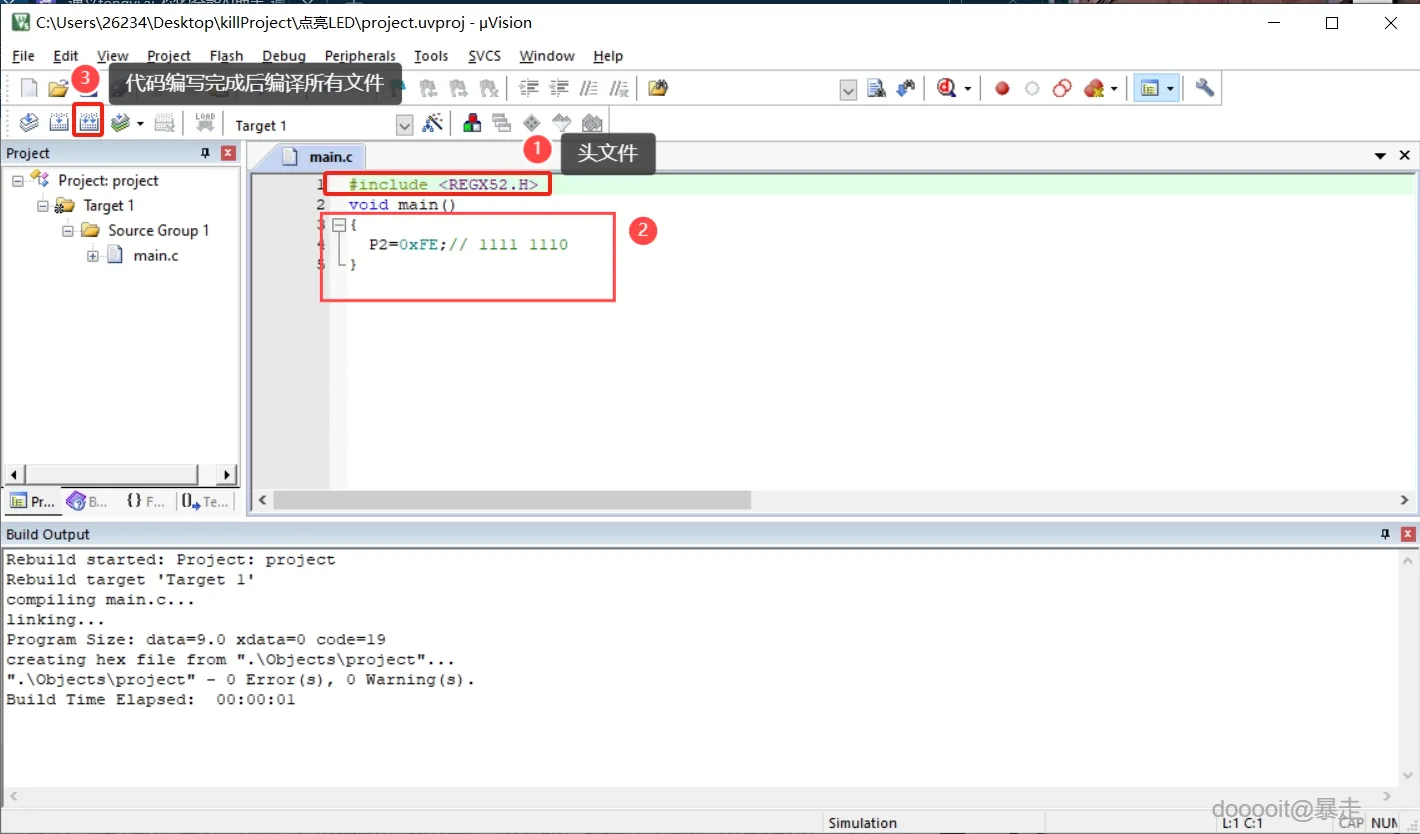Close the main.c editor tab
Screen dimensions: 1420x834
coord(1405,156)
